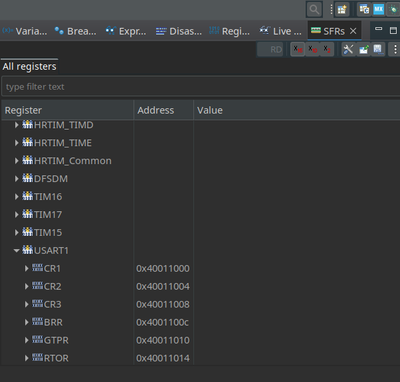Click the TIM15 peripheral icon
Screen dimensions: 400x382
coord(27,232)
